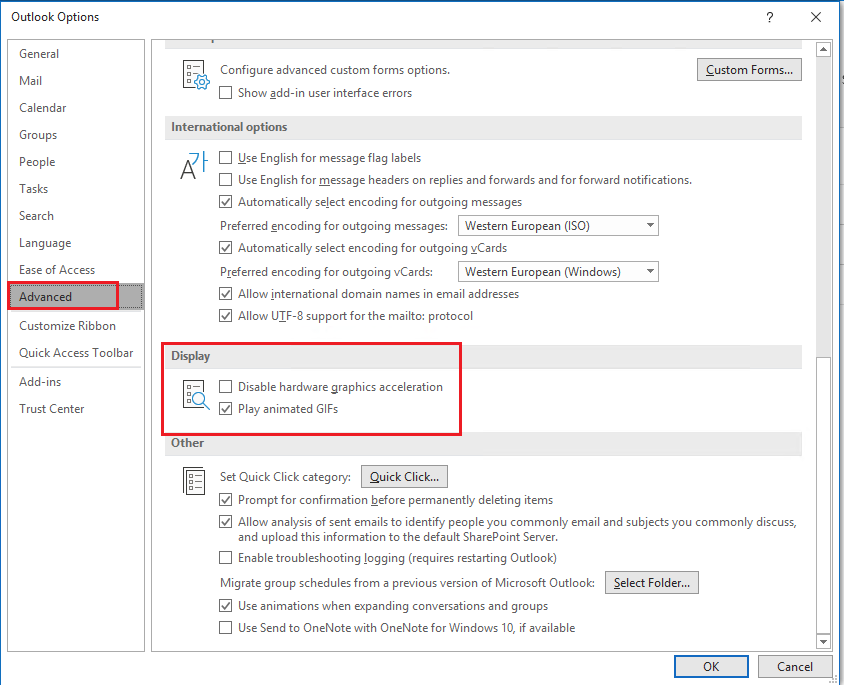Toggle Automatically select encoding for outgoing vCards
This screenshot has width=844, height=685.
tap(226, 248)
